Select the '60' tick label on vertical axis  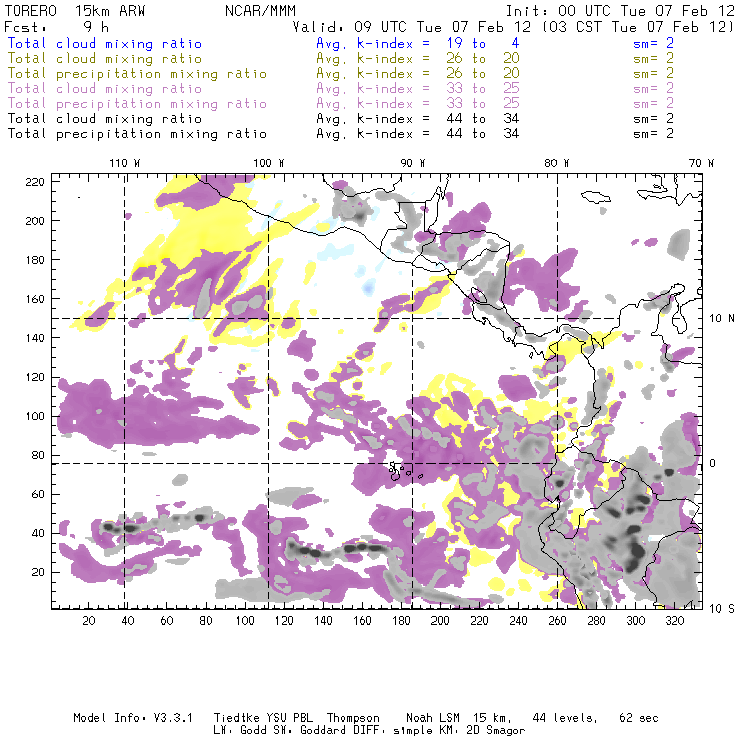pyautogui.click(x=39, y=495)
